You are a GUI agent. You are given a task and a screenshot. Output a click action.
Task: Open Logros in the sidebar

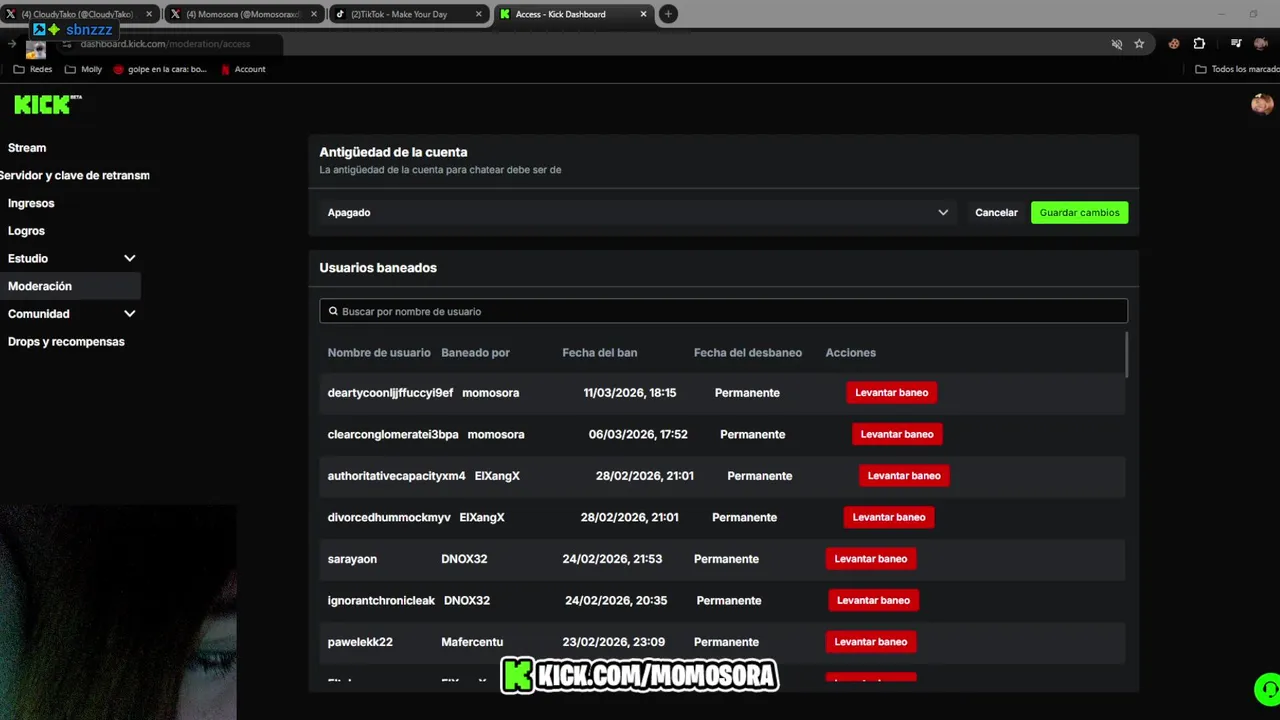[26, 231]
